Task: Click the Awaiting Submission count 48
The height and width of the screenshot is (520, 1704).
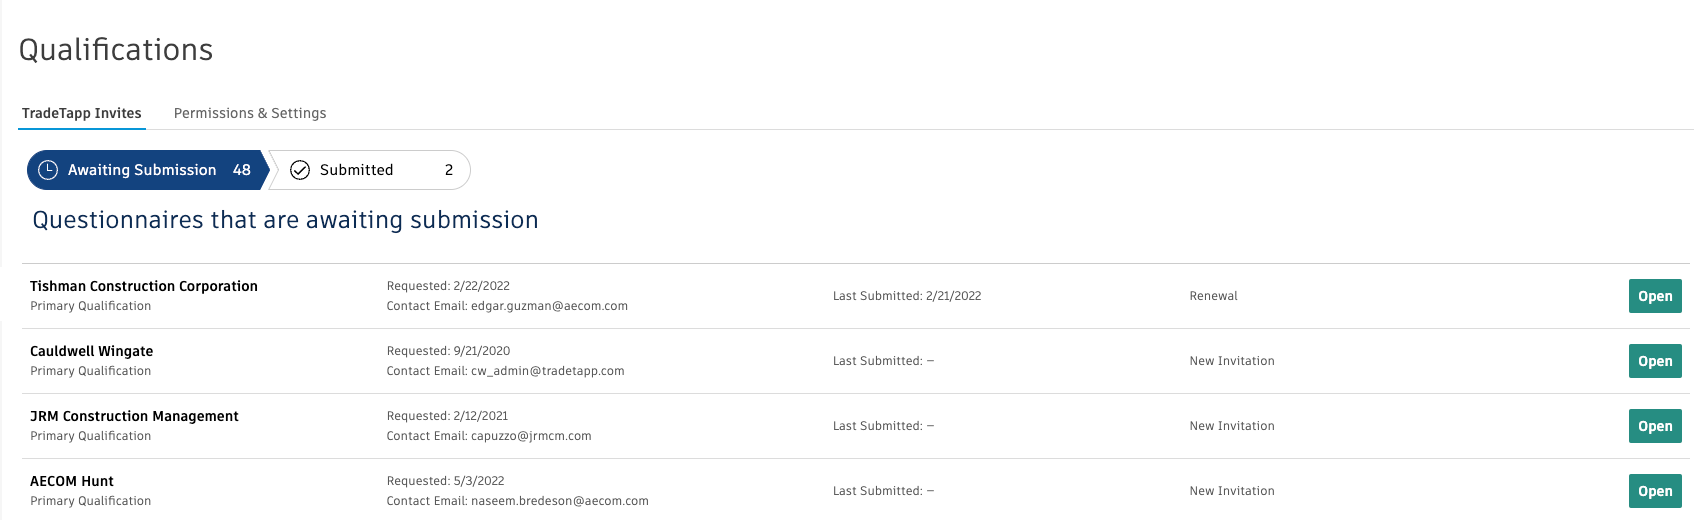Action: (242, 170)
